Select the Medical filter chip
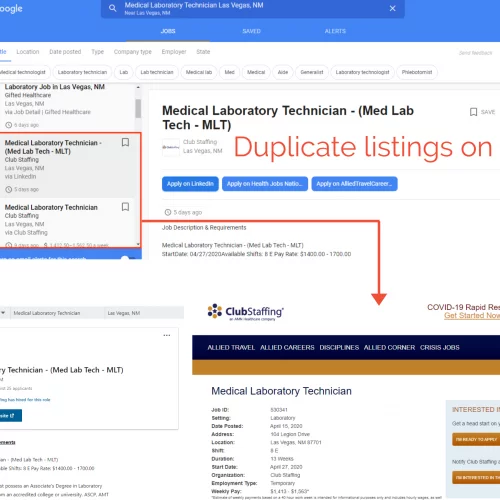Viewport: 500px width, 500px height. point(256,72)
